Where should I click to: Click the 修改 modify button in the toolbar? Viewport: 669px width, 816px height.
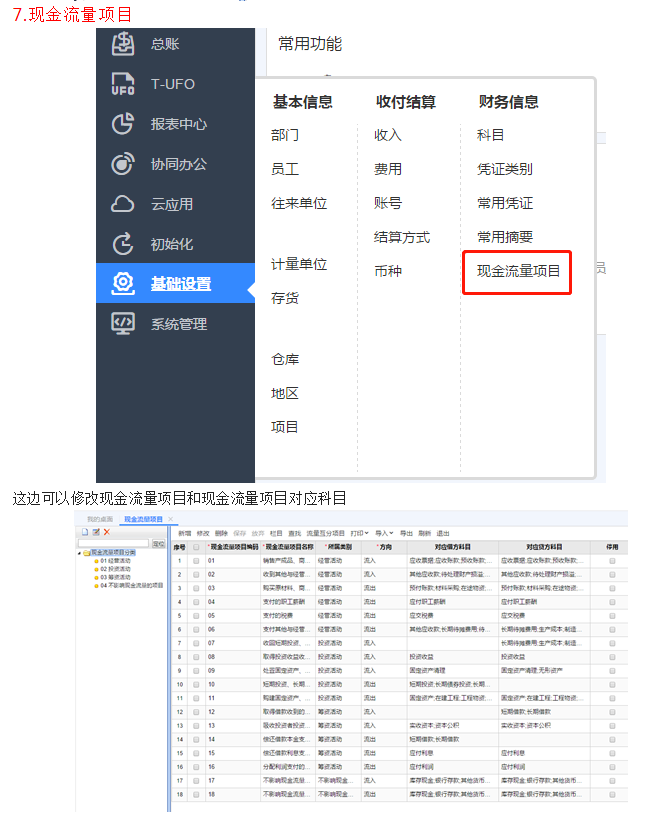[203, 533]
